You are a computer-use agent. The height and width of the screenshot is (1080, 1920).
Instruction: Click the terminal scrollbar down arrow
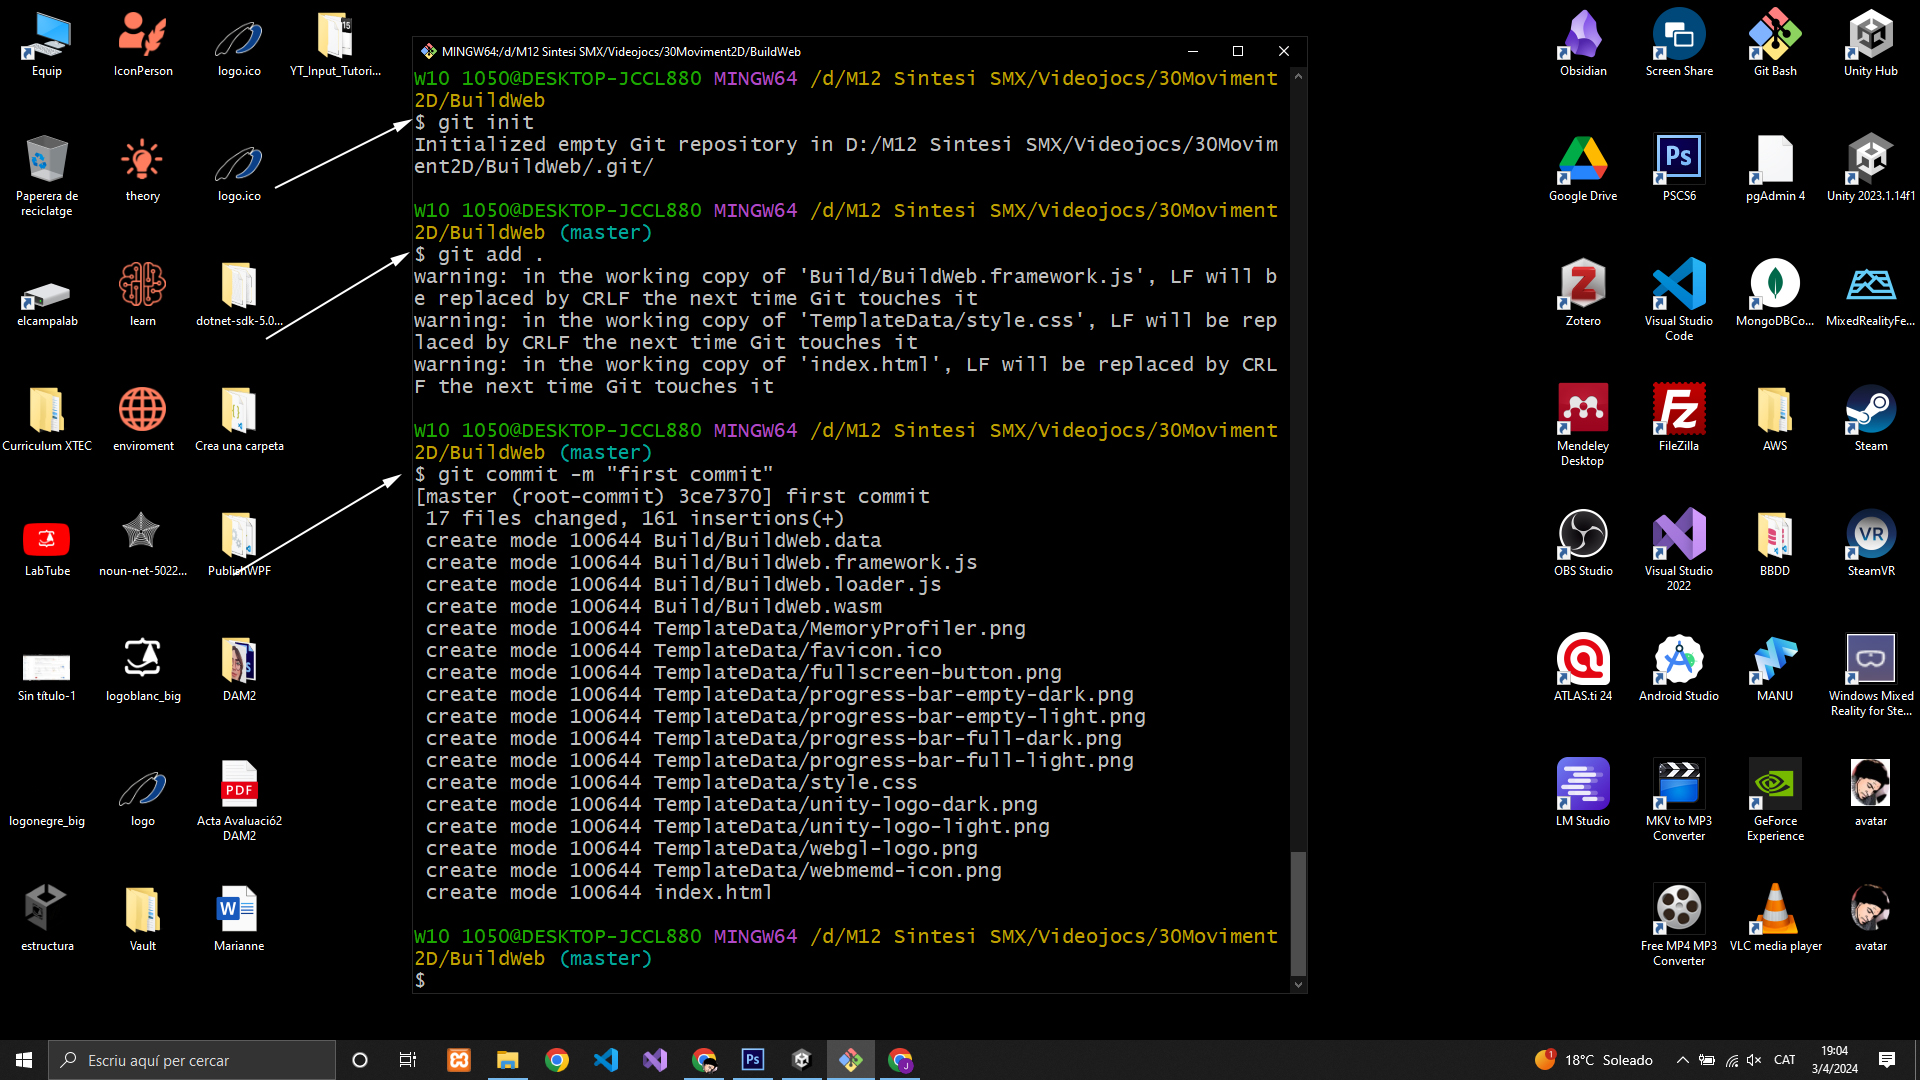point(1298,984)
